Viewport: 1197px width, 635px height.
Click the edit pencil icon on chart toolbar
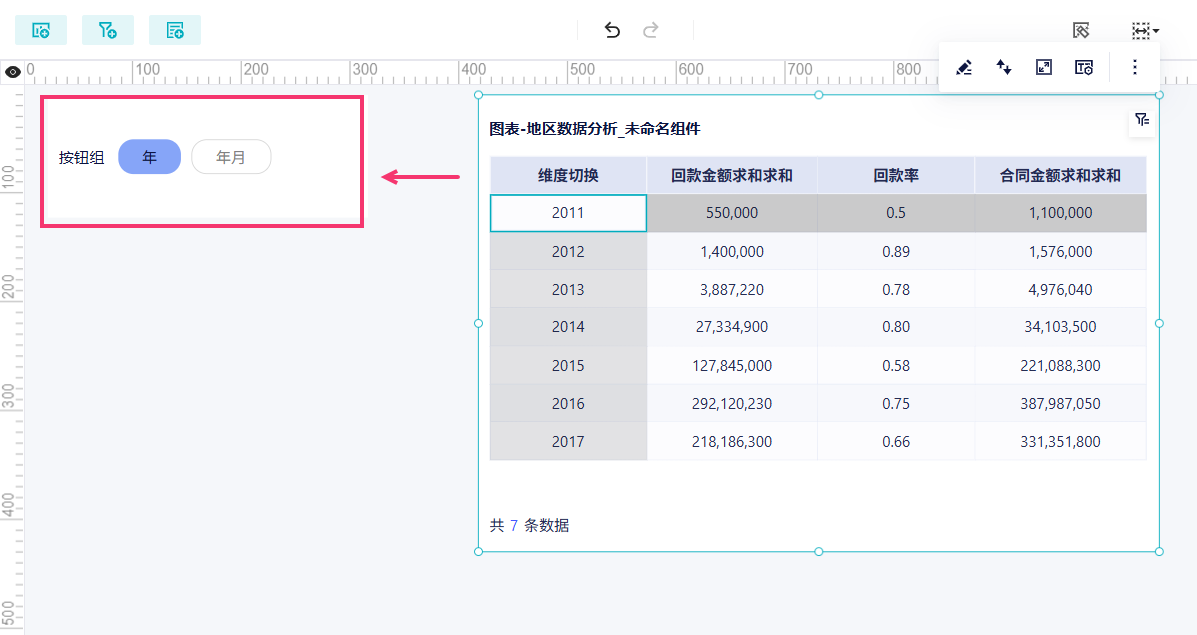tap(964, 67)
